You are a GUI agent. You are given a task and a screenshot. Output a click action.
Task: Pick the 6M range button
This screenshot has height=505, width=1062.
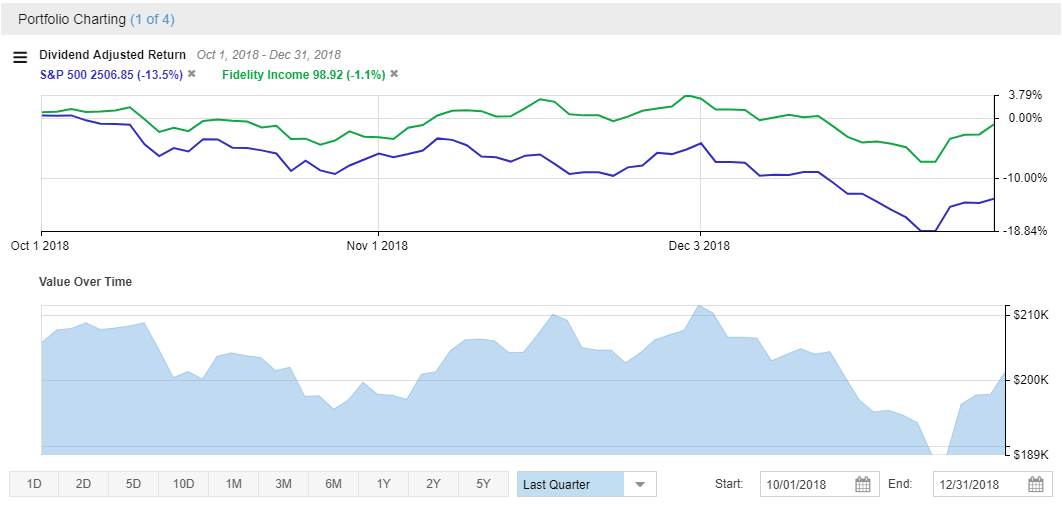[x=334, y=484]
